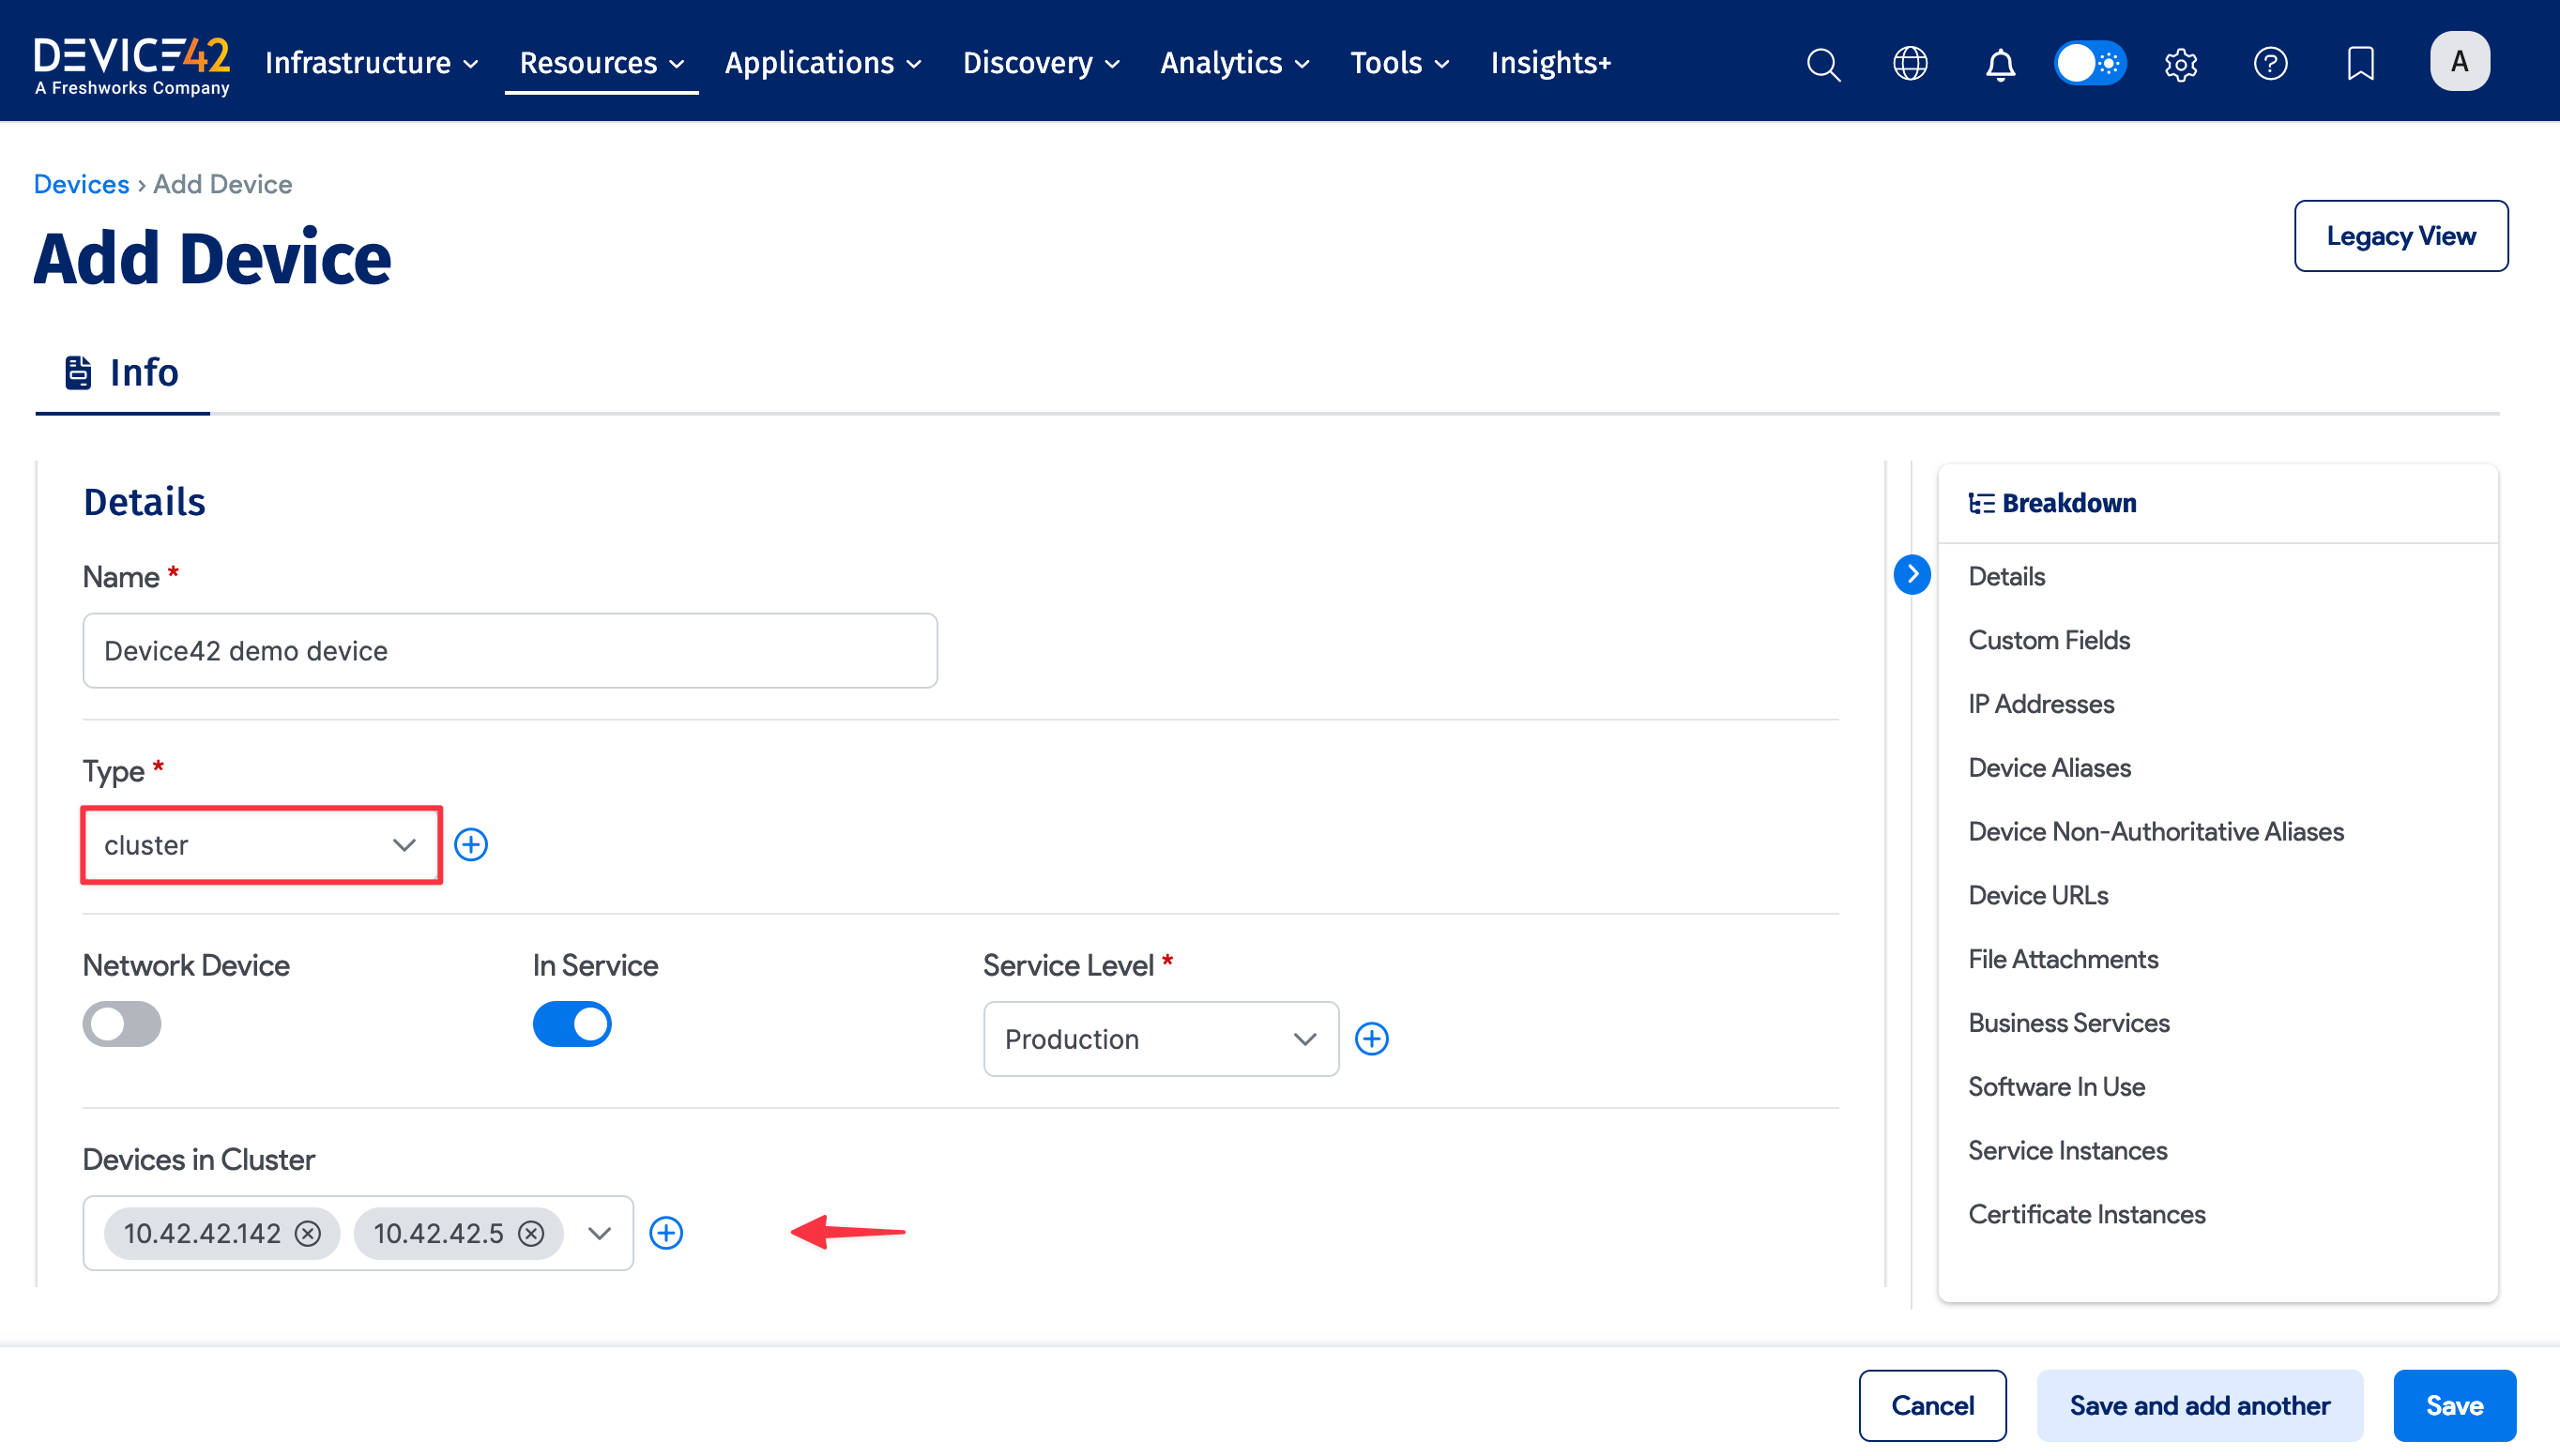Screen dimensions: 2560x1456
Task: Disable the In Service toggle
Action: [x=572, y=1024]
